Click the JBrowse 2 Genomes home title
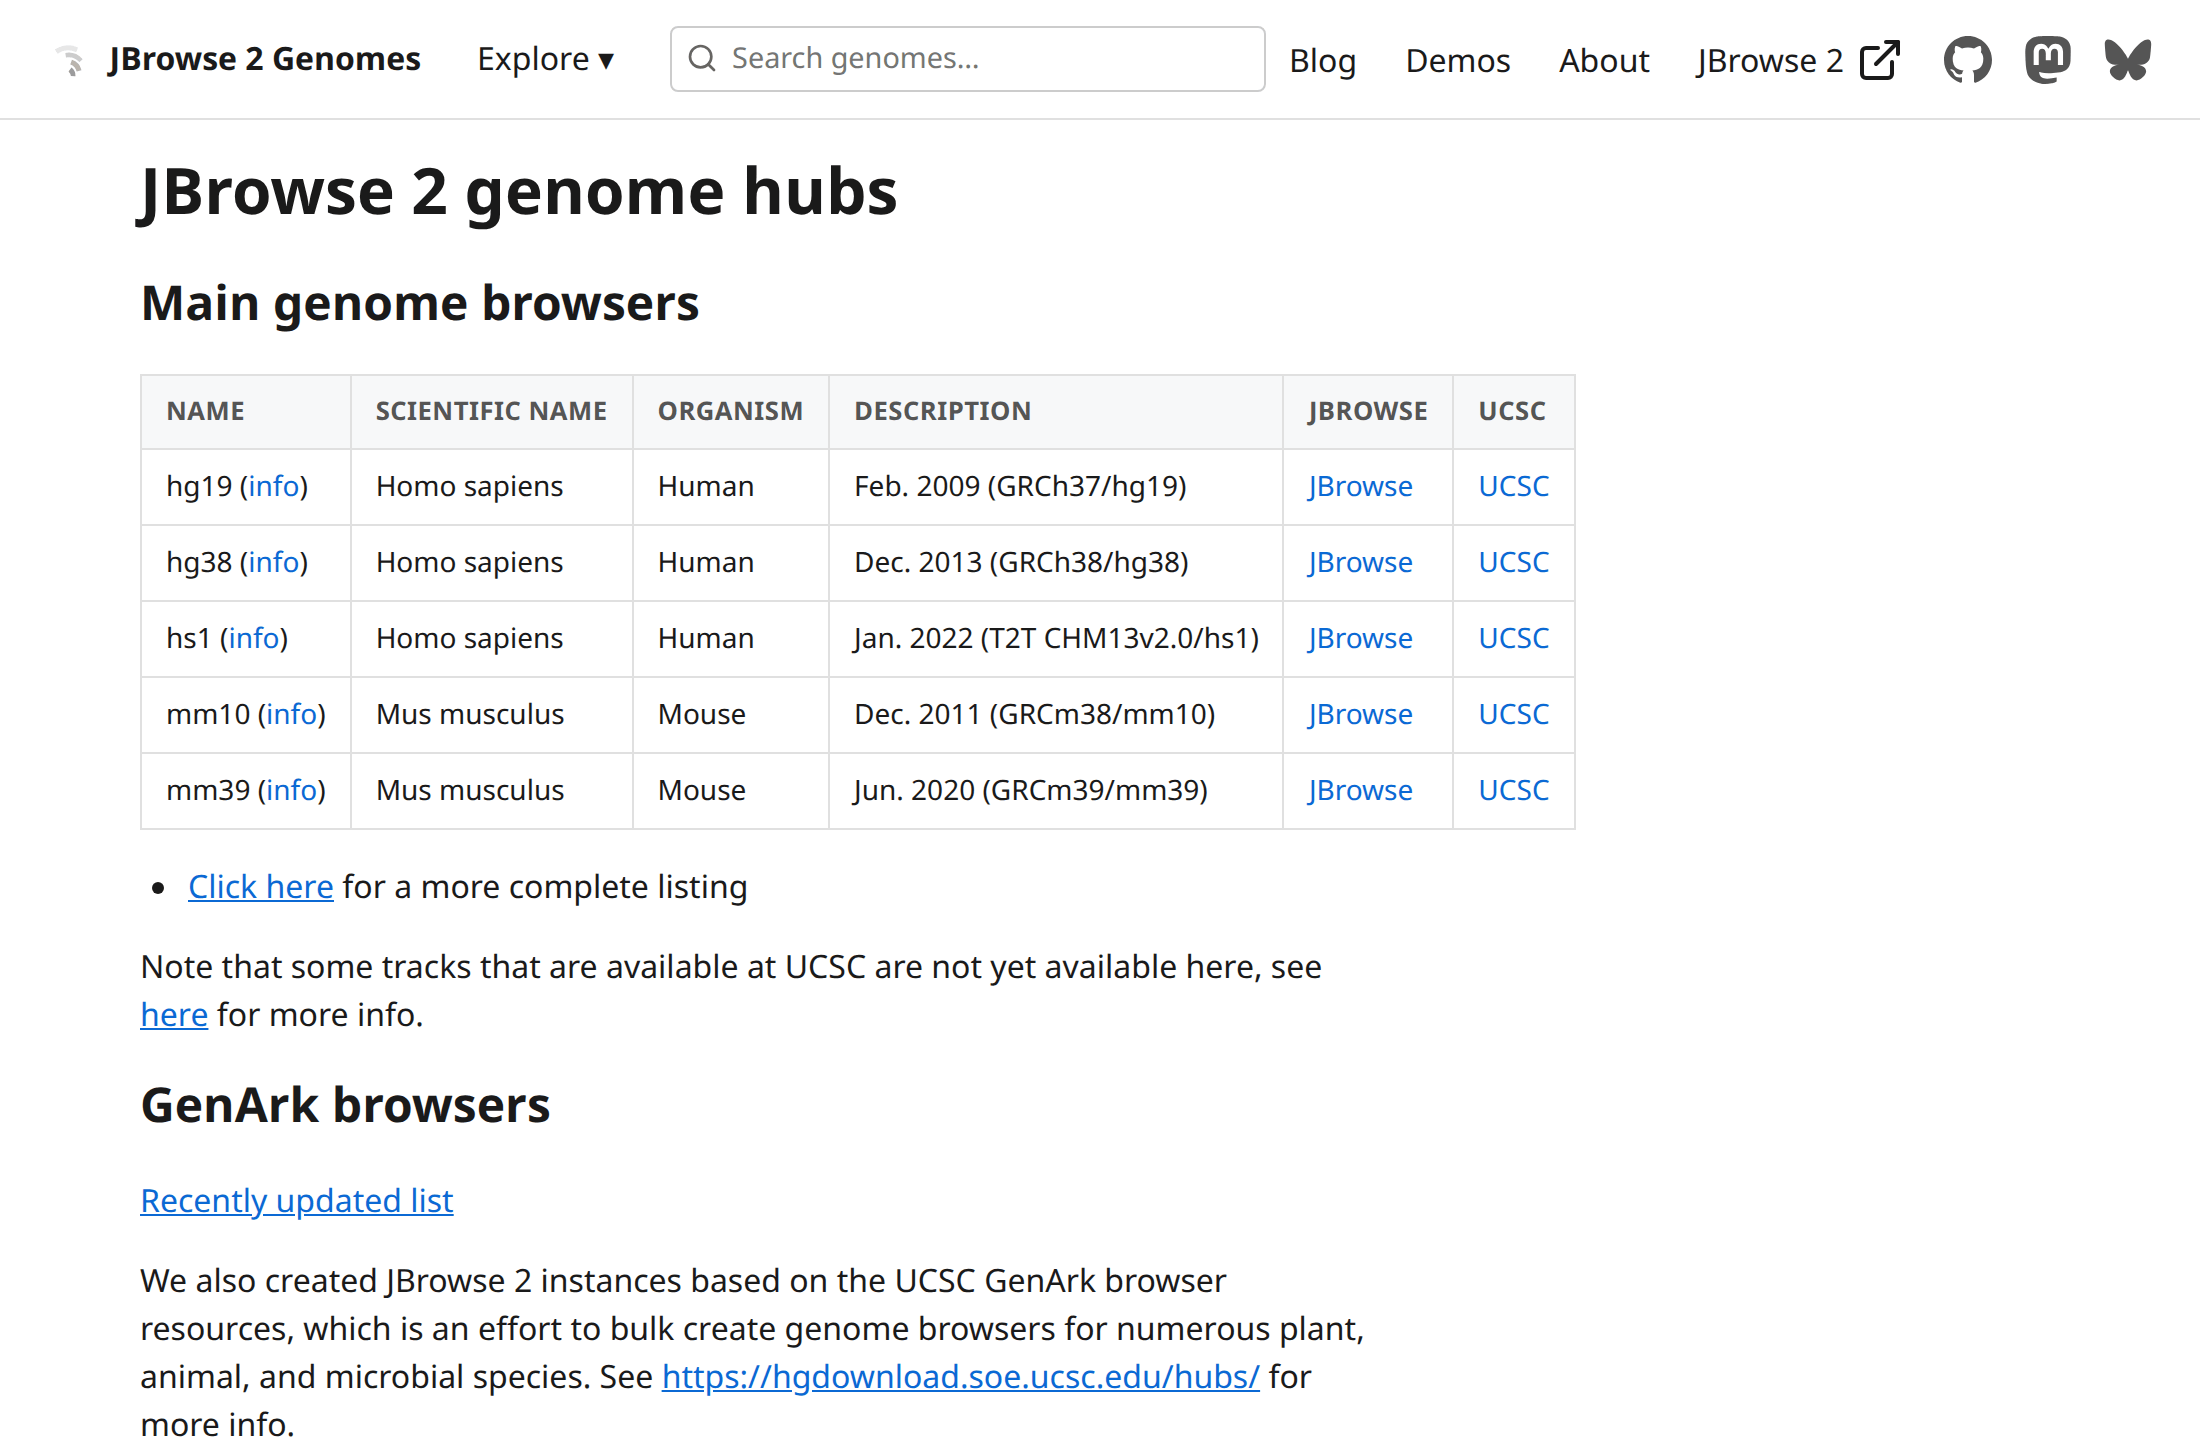 pyautogui.click(x=264, y=59)
